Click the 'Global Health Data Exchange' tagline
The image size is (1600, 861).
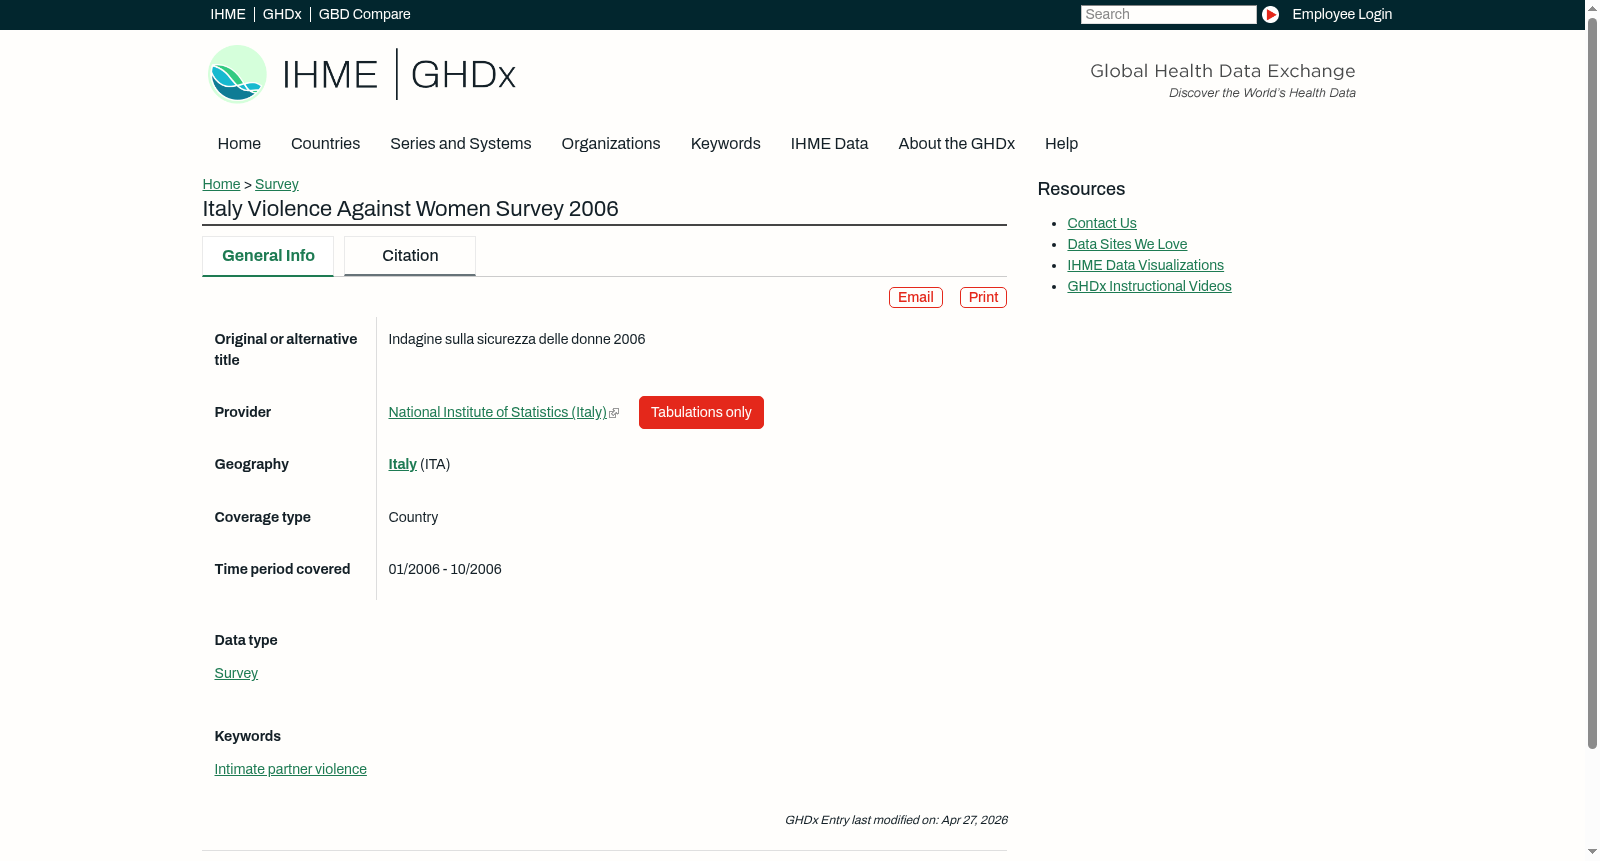click(1223, 71)
